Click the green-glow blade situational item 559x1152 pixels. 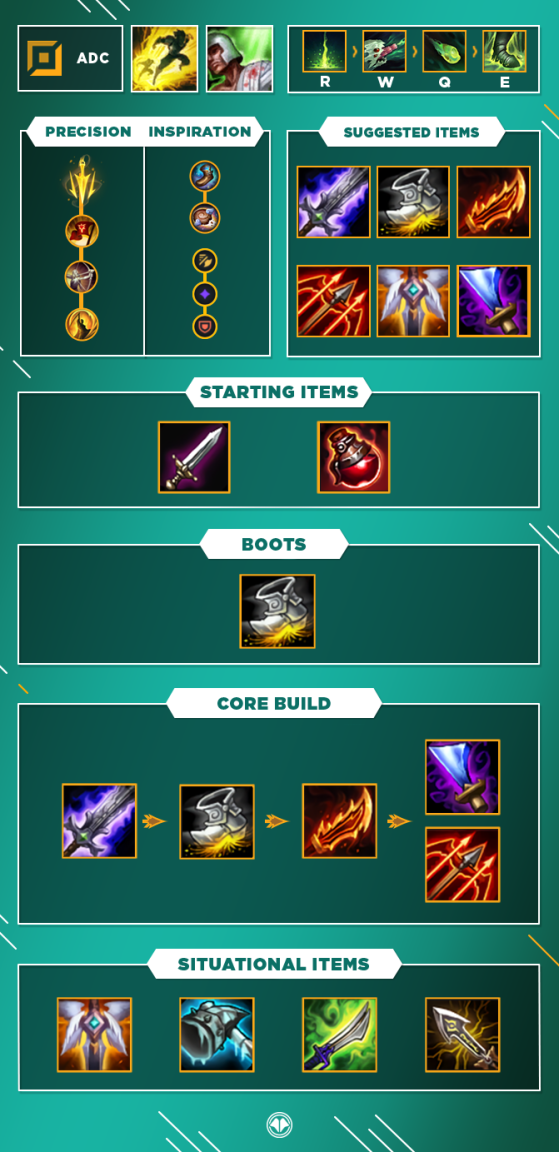click(x=339, y=1034)
